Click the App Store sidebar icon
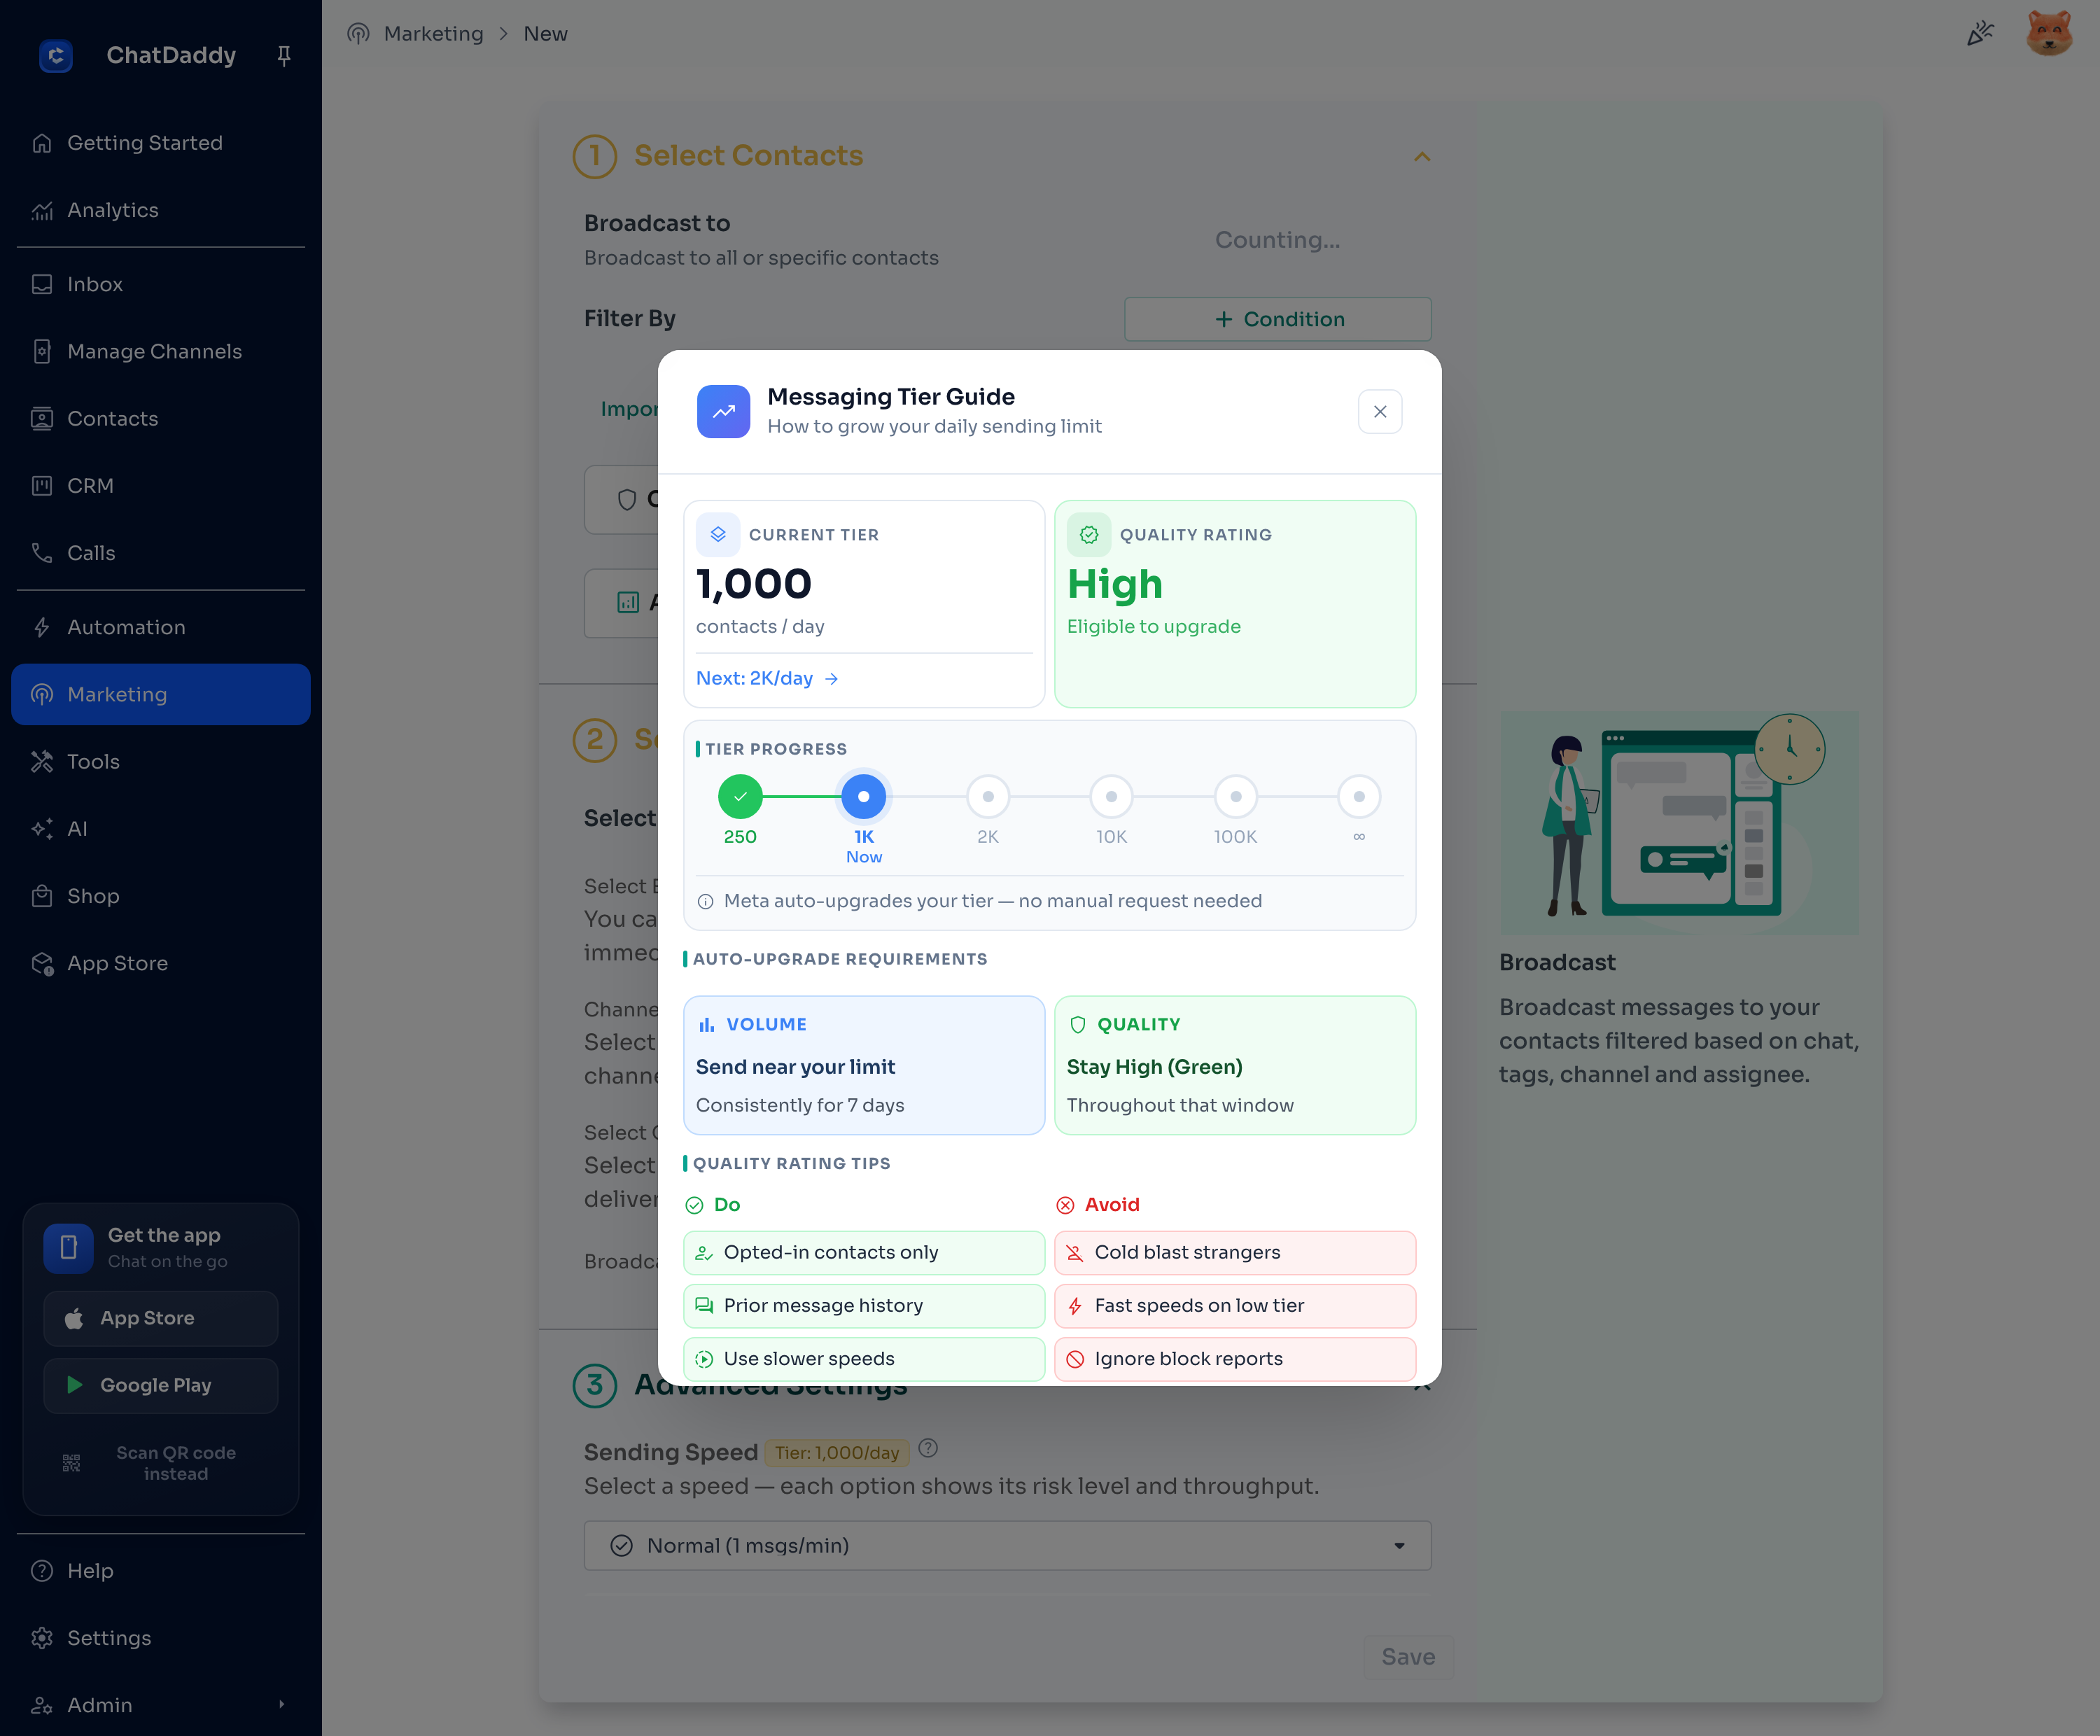The image size is (2100, 1736). tap(42, 963)
